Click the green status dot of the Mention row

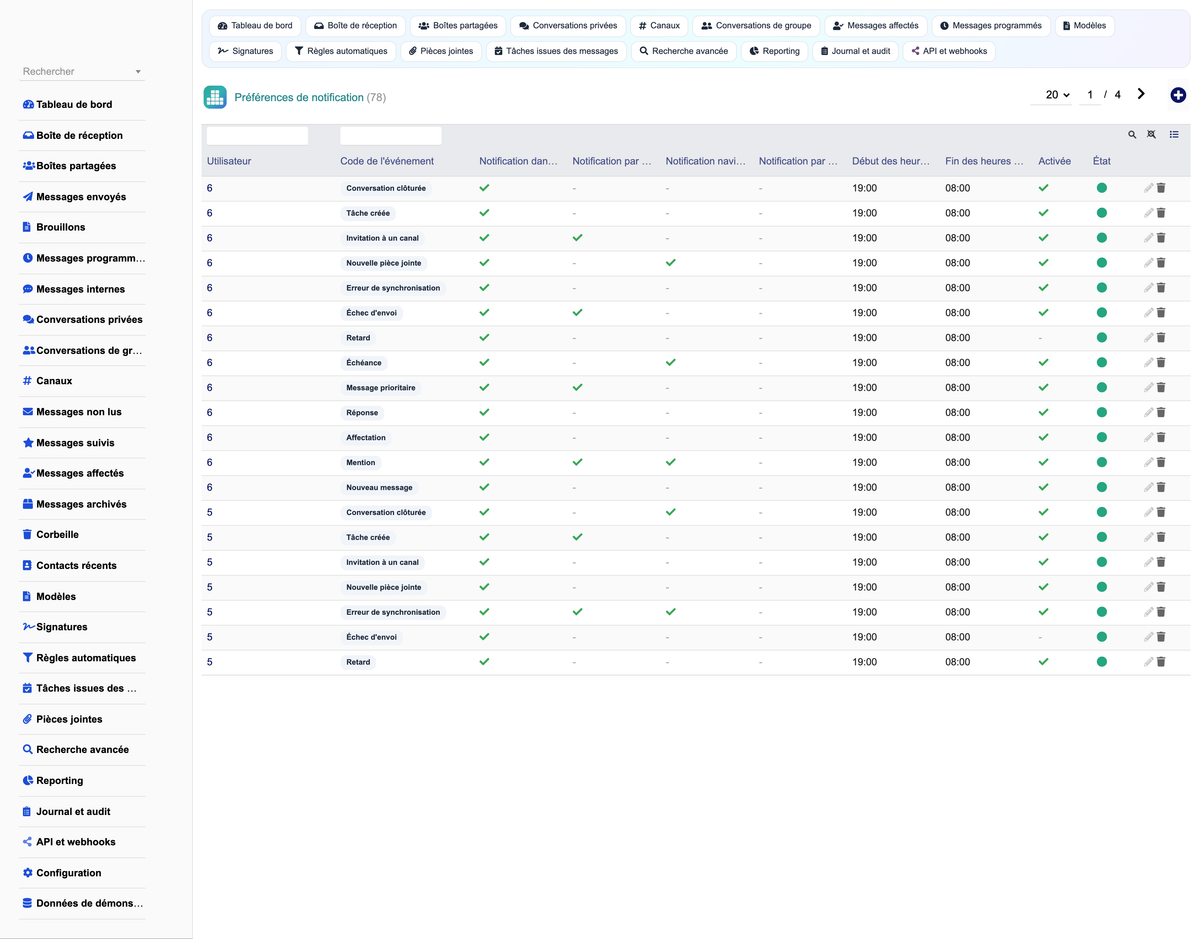pos(1101,462)
